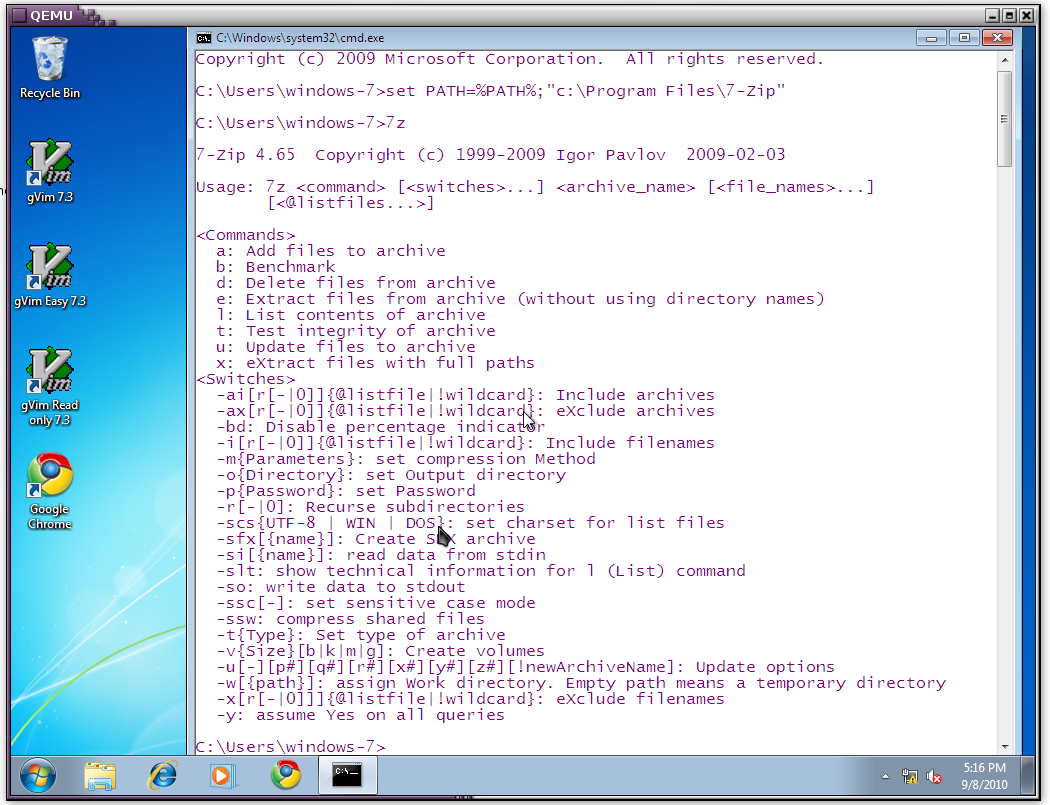The width and height of the screenshot is (1050, 805).
Task: Open the Windows Start menu
Action: pos(37,775)
